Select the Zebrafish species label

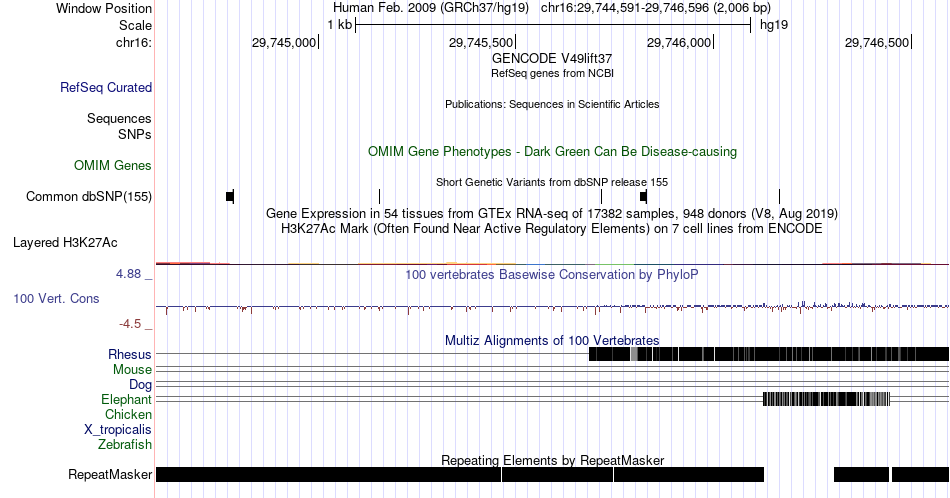tap(125, 444)
